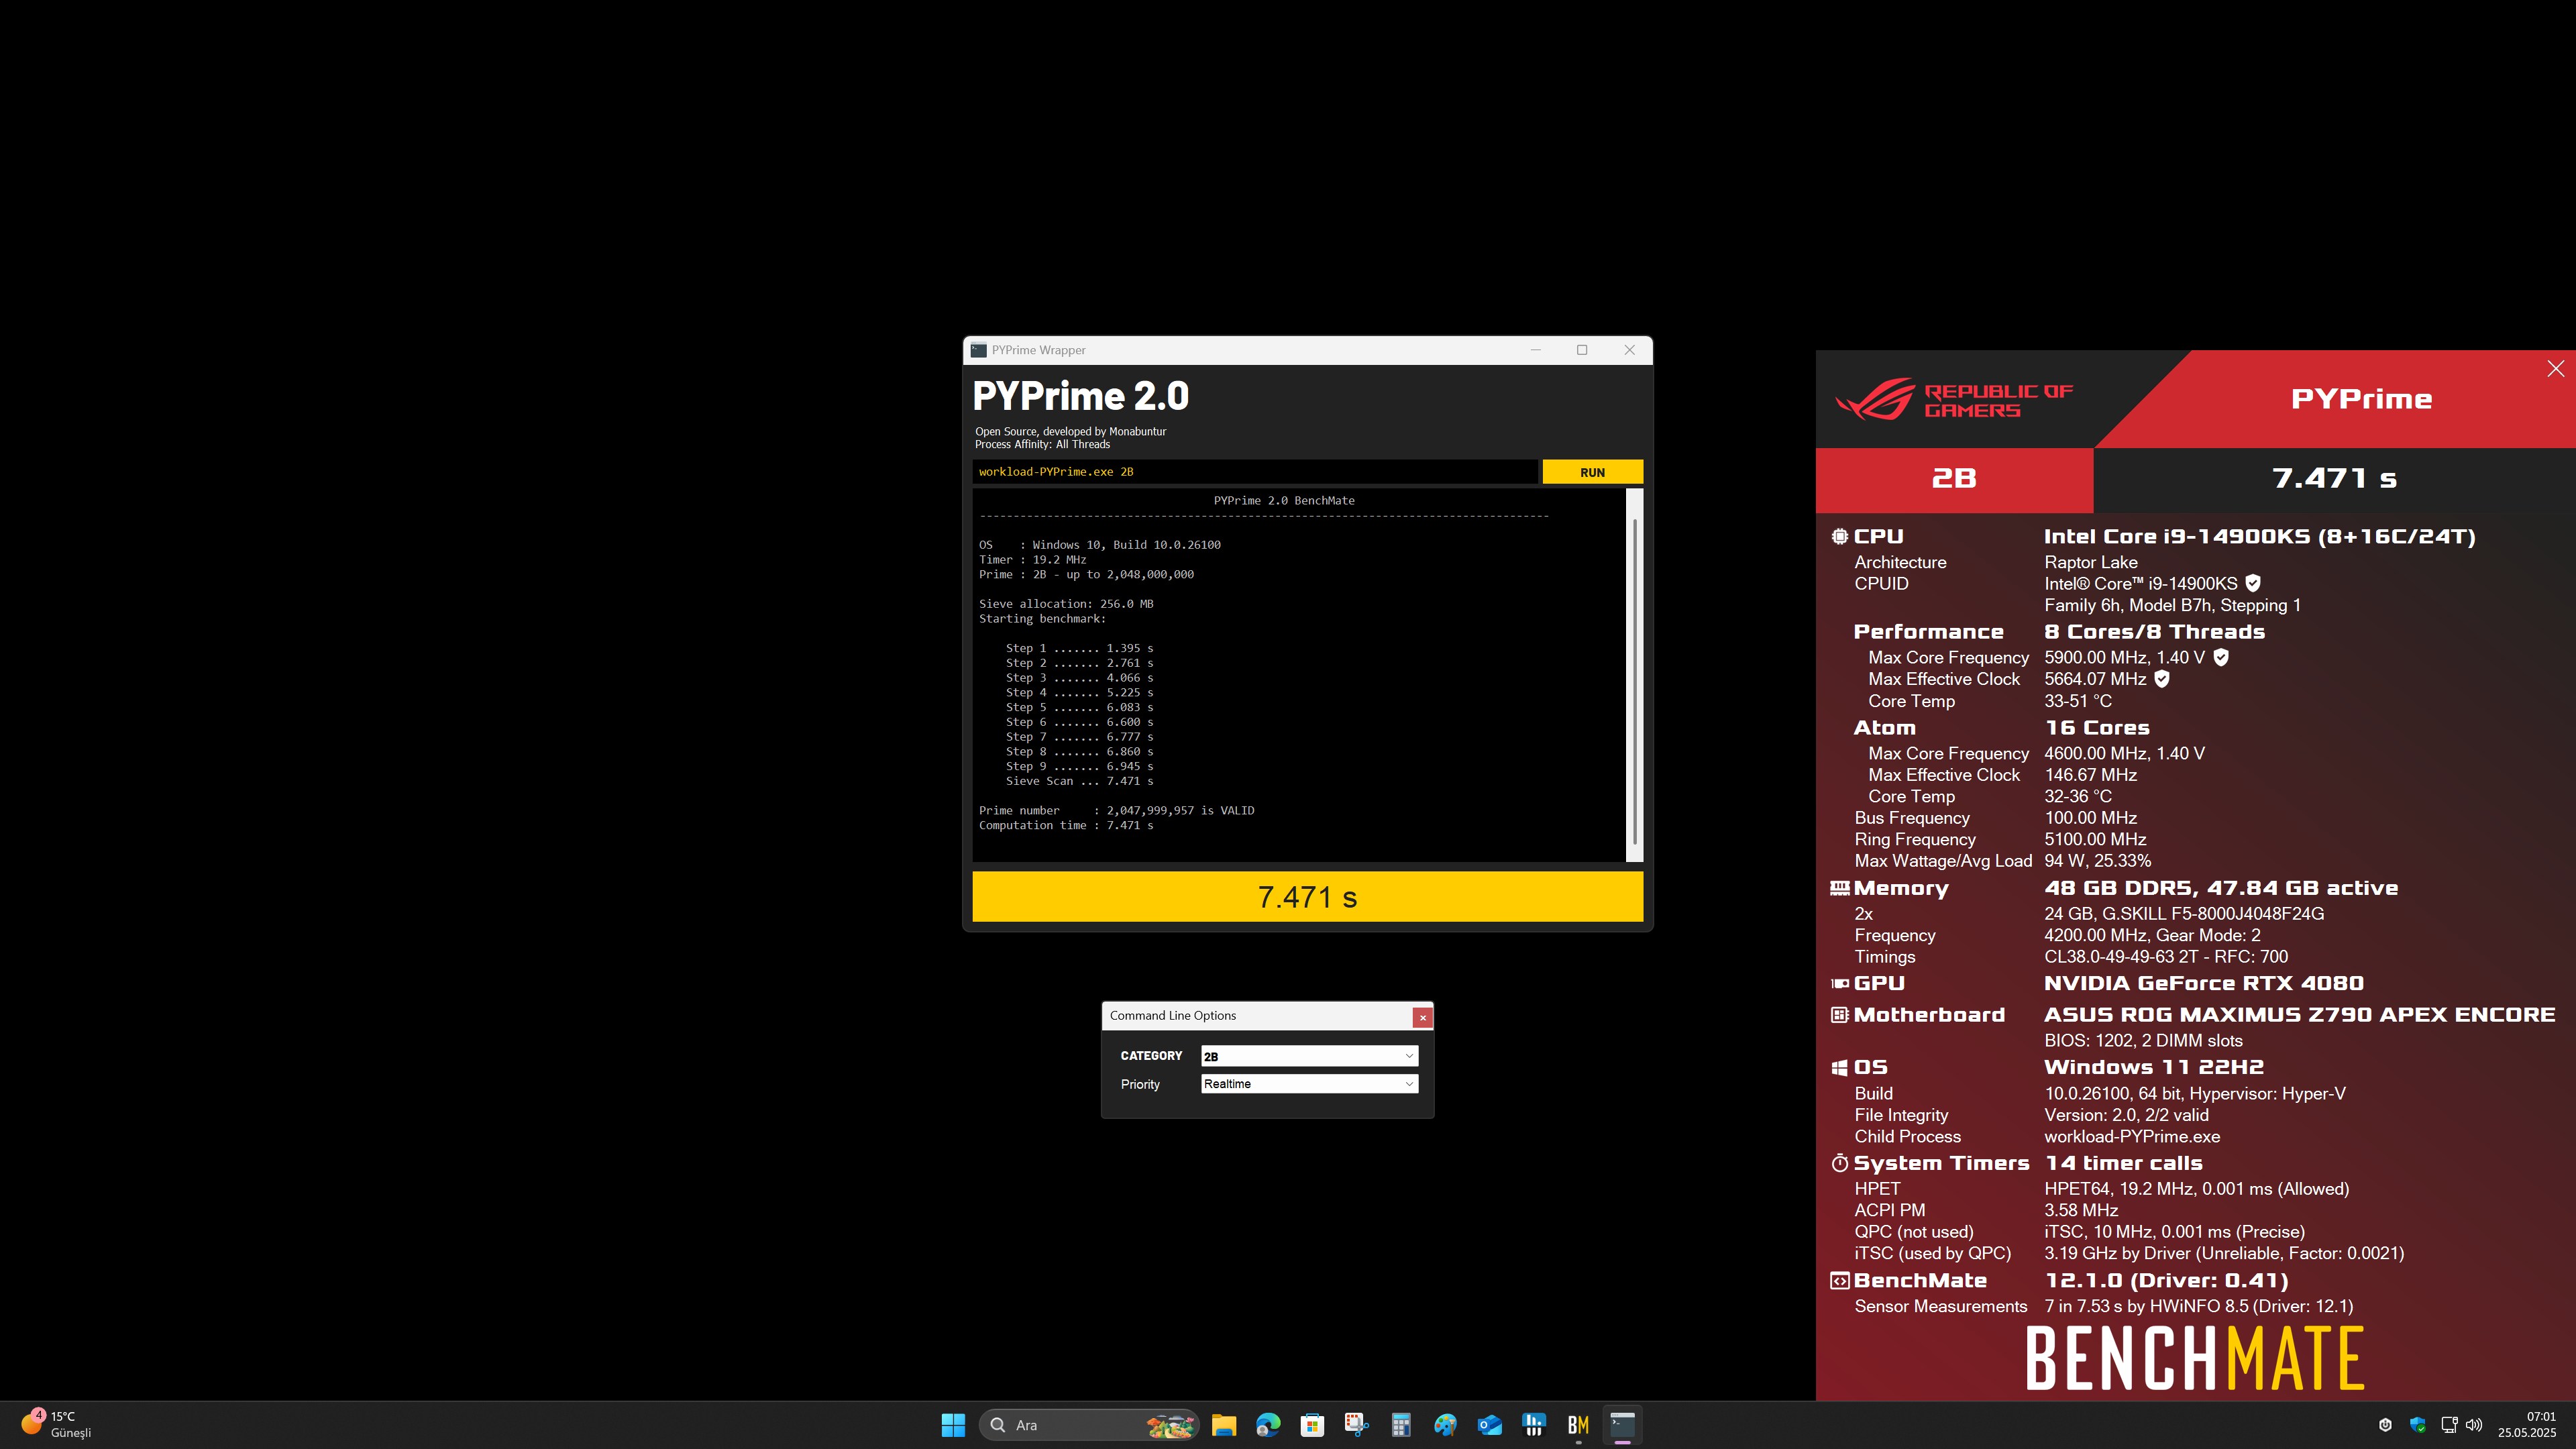The width and height of the screenshot is (2576, 1449).
Task: Click the clock showing 07:01 25.05.2025
Action: click(2527, 1425)
